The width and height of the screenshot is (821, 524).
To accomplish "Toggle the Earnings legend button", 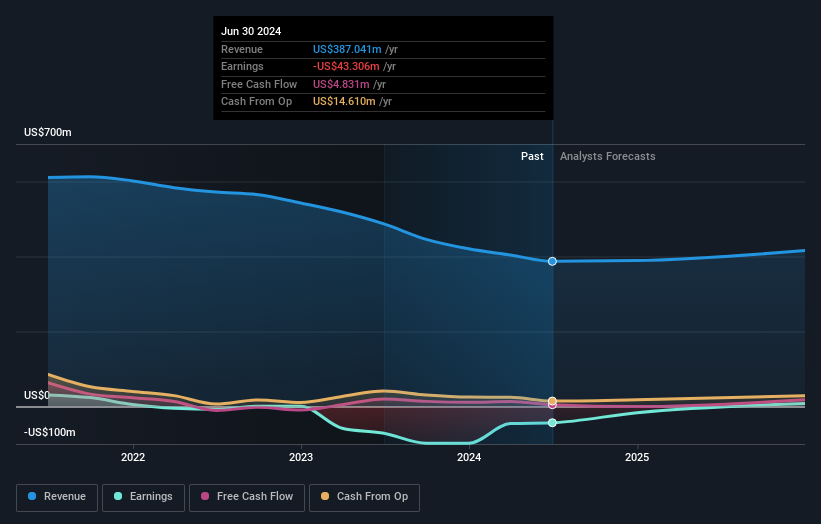I will (x=143, y=497).
